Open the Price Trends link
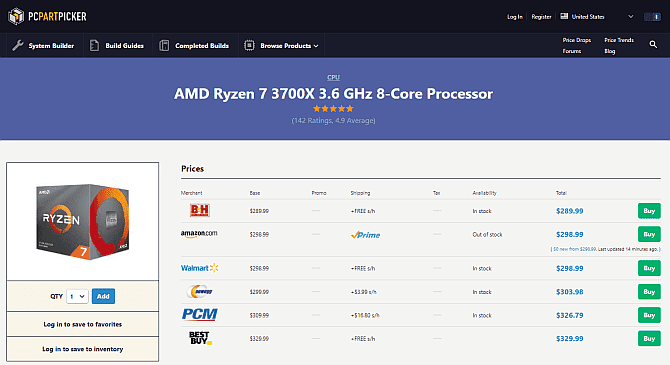Image resolution: width=670 pixels, height=365 pixels. pos(619,40)
